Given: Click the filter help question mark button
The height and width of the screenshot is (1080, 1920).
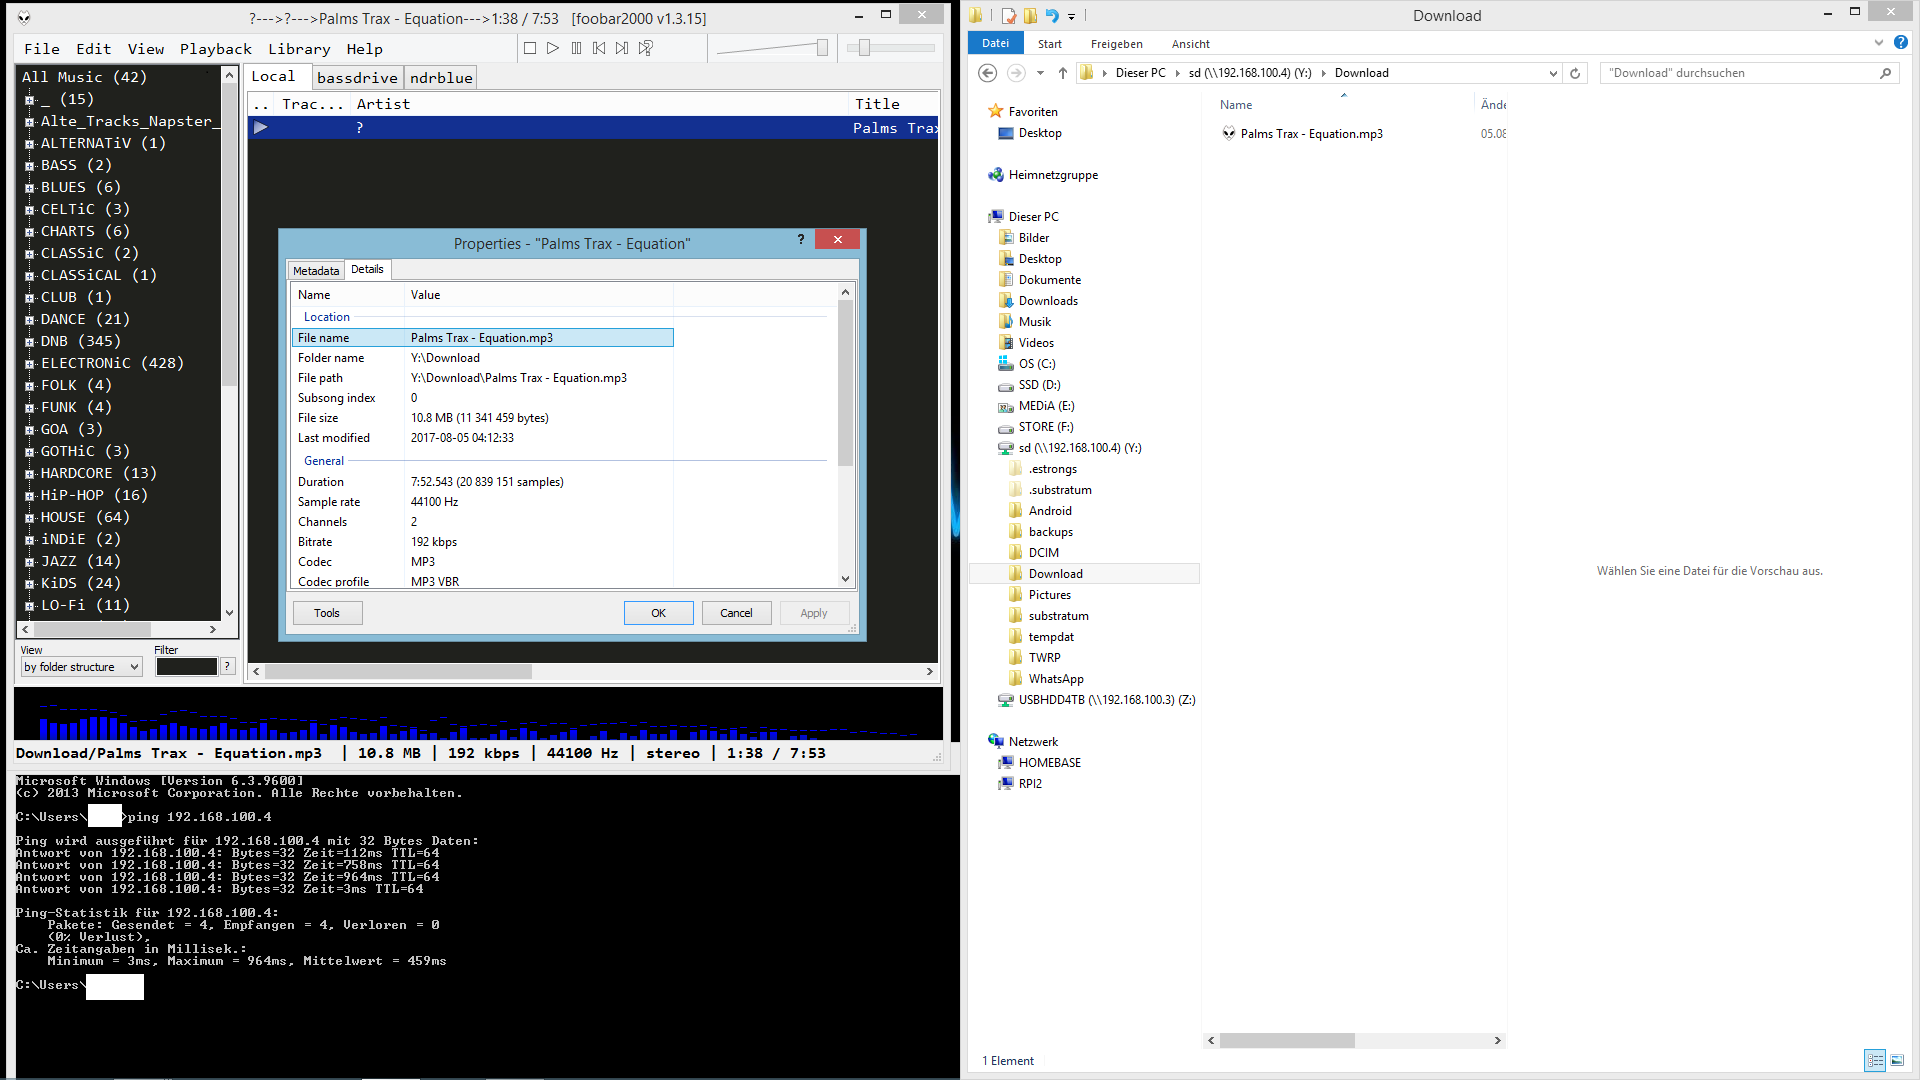Looking at the screenshot, I should click(227, 667).
